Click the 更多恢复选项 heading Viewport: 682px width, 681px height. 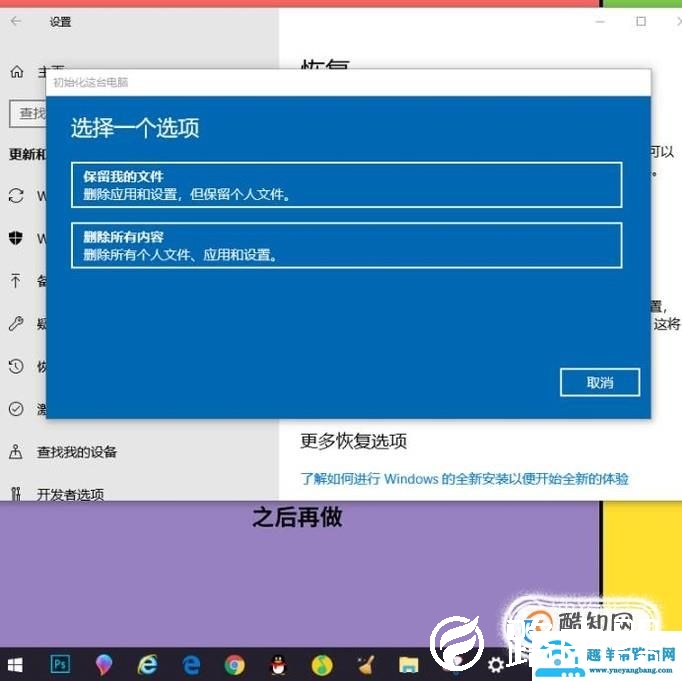coord(354,441)
